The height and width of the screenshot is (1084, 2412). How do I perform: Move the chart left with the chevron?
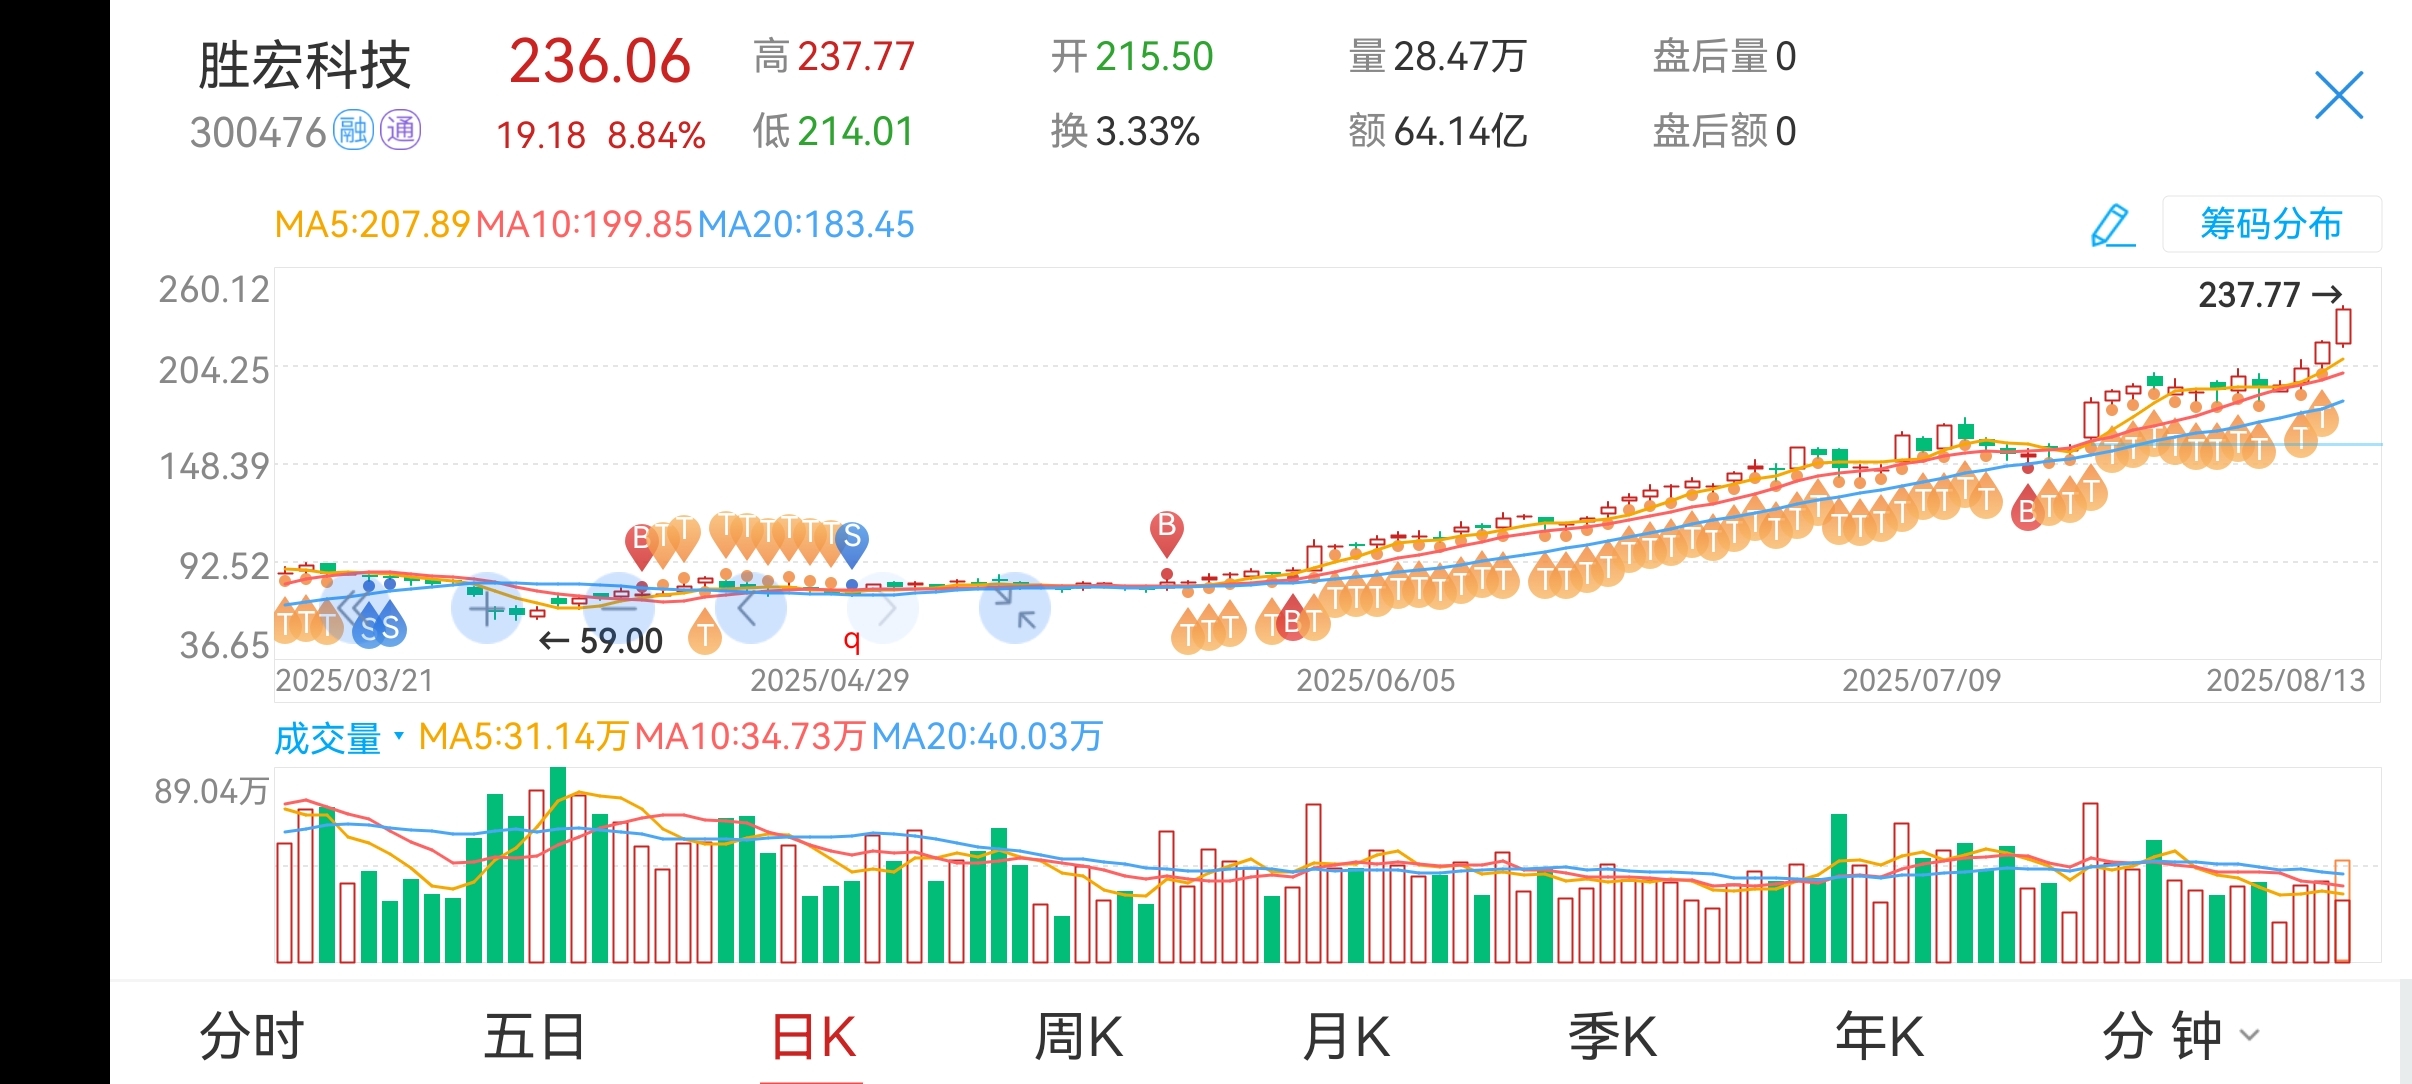[749, 607]
